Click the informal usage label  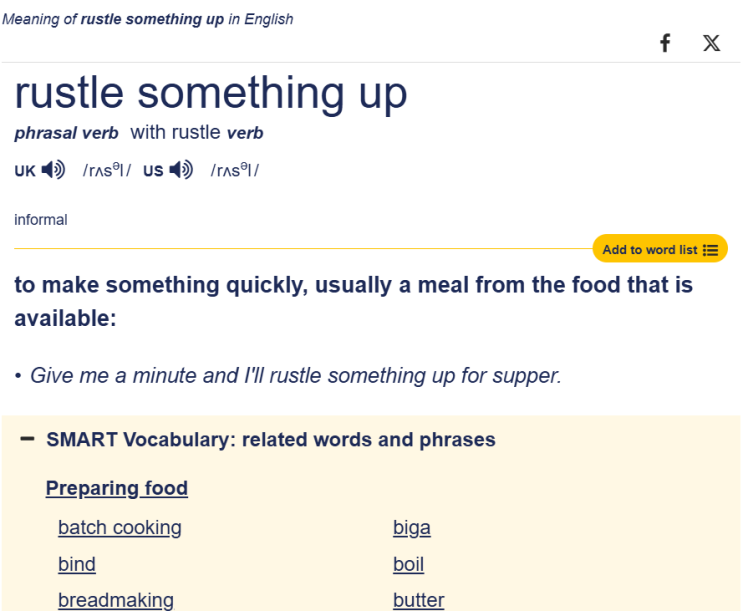(x=41, y=219)
